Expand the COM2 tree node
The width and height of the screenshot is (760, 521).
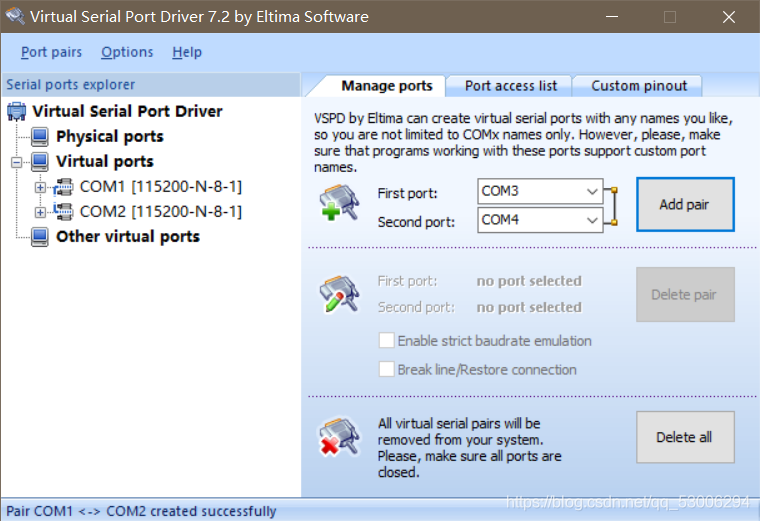point(40,212)
